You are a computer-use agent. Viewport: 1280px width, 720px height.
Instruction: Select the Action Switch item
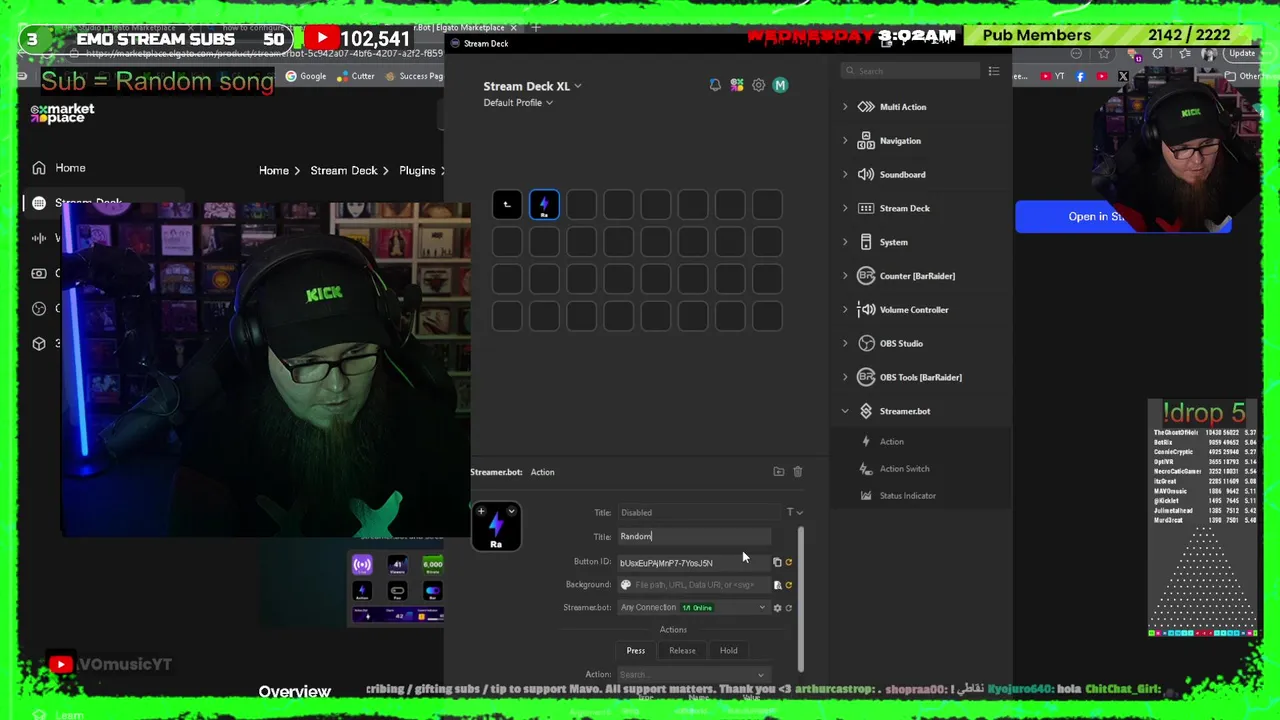[904, 469]
